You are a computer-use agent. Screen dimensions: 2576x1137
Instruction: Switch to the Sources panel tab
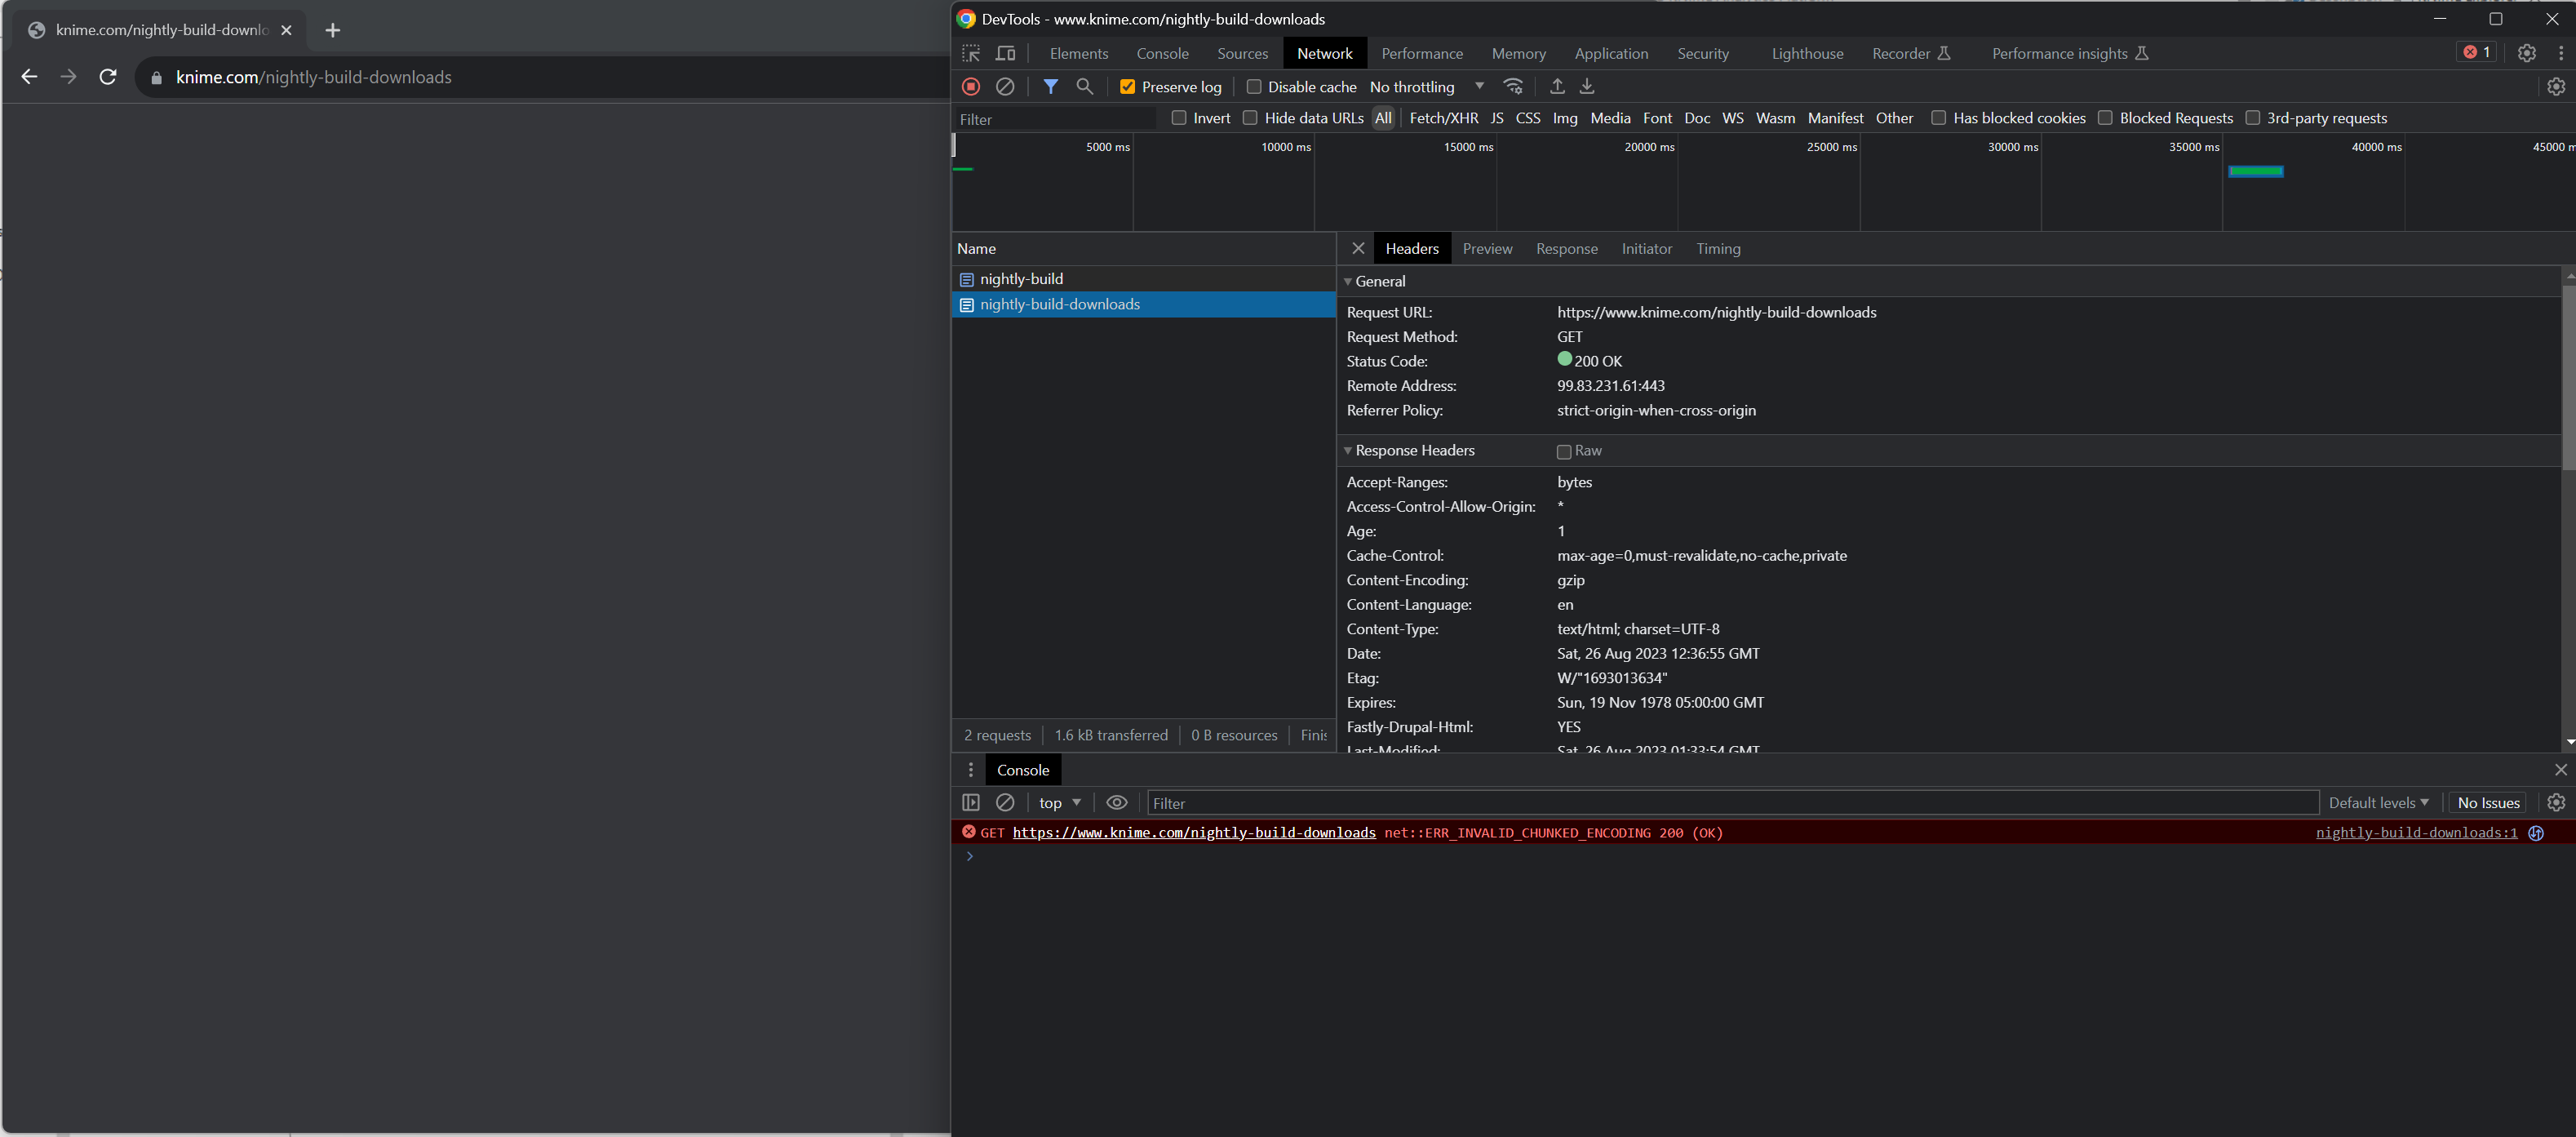1242,53
